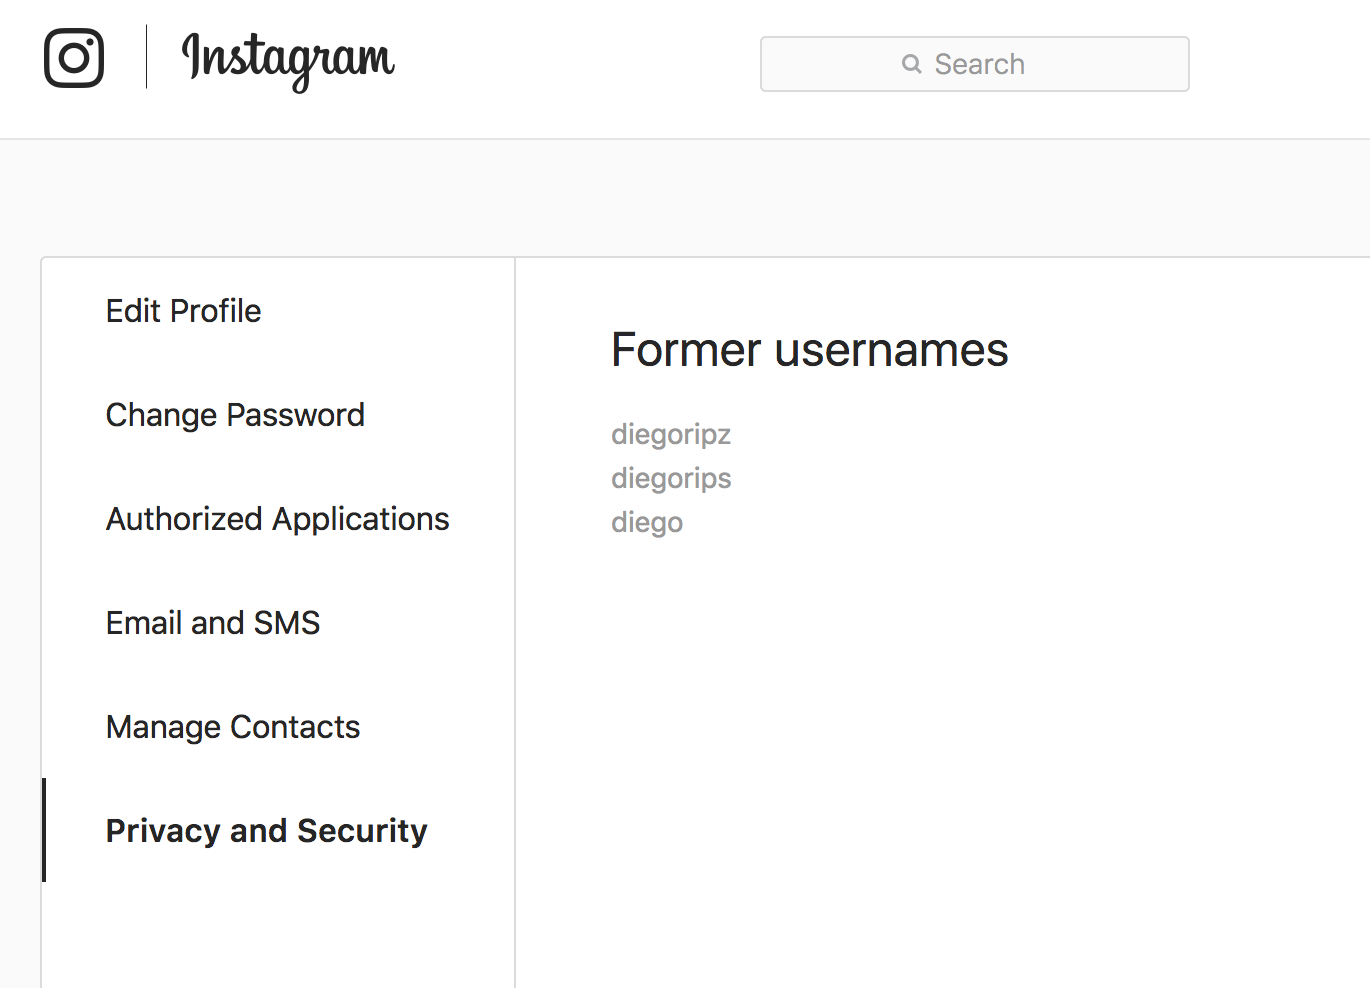
Task: Select former username diego
Action: [x=647, y=522]
